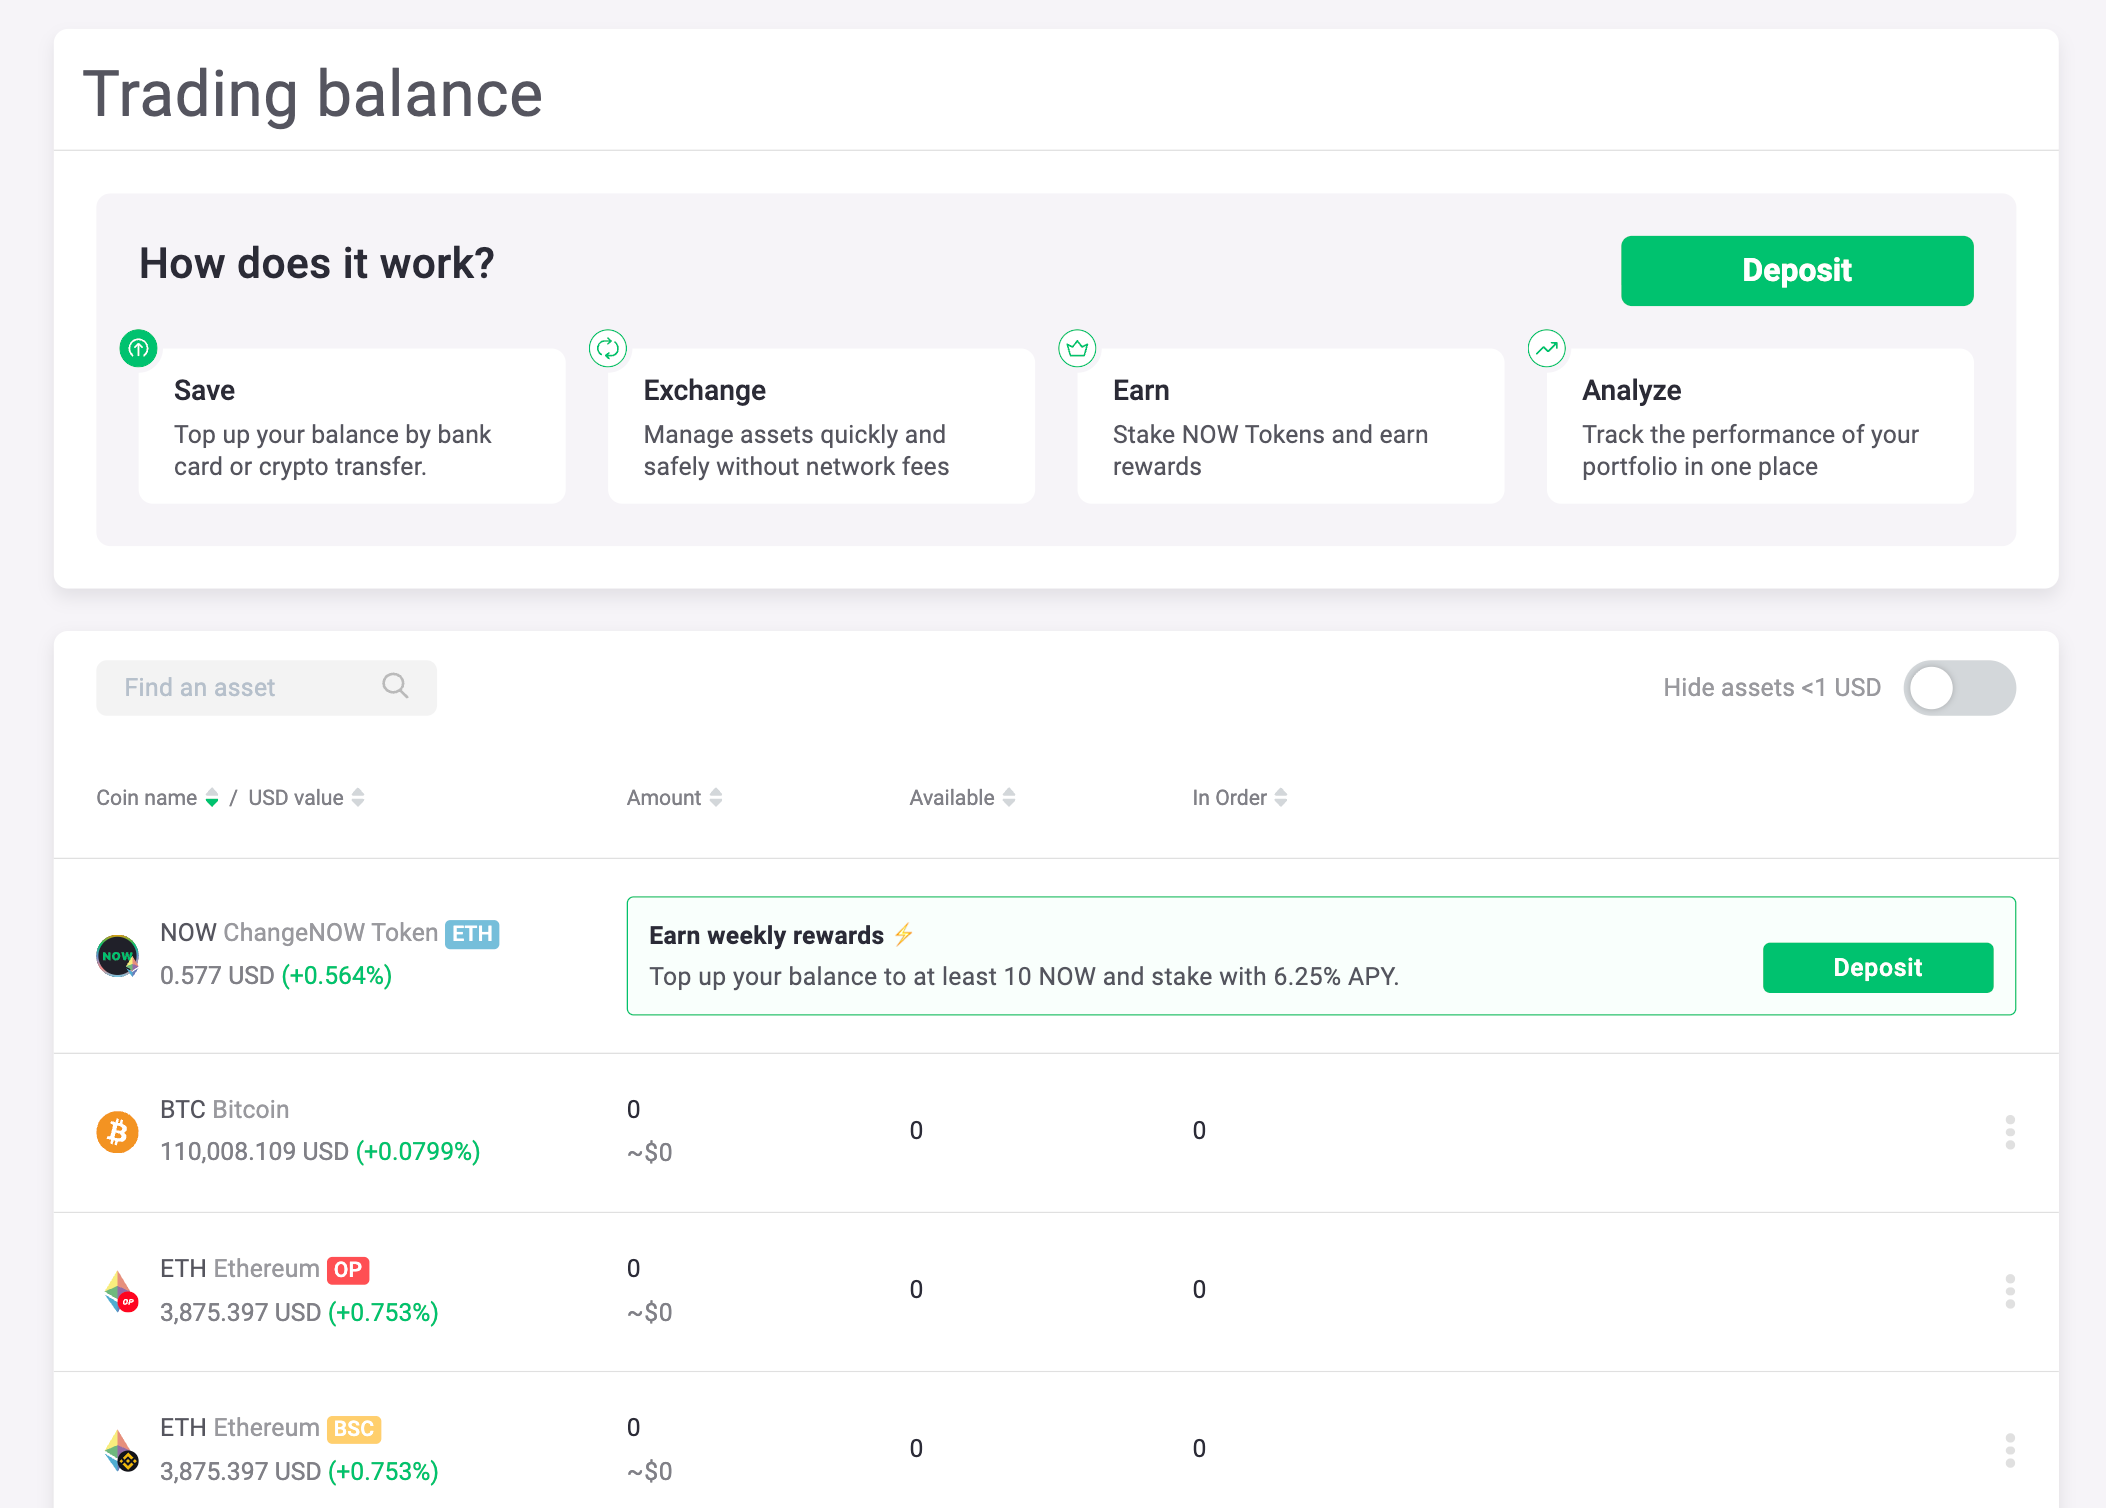Click the search magnifier in Find an asset
Screen dimensions: 2106x1508
[x=395, y=686]
